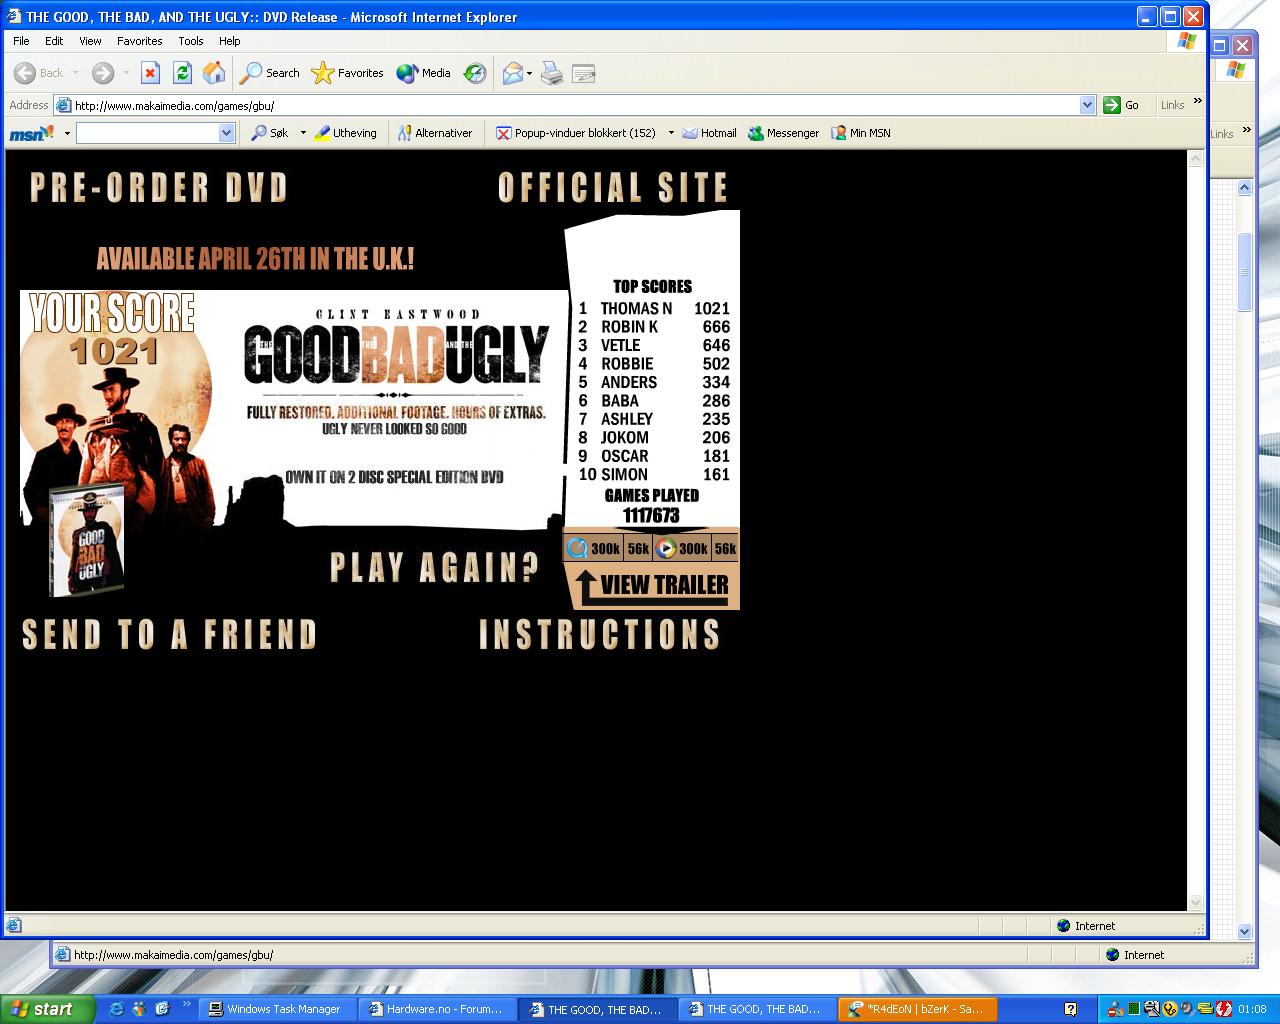Open the MSN logo dropdown arrow
Viewport: 1280px width, 1024px height.
click(x=67, y=133)
